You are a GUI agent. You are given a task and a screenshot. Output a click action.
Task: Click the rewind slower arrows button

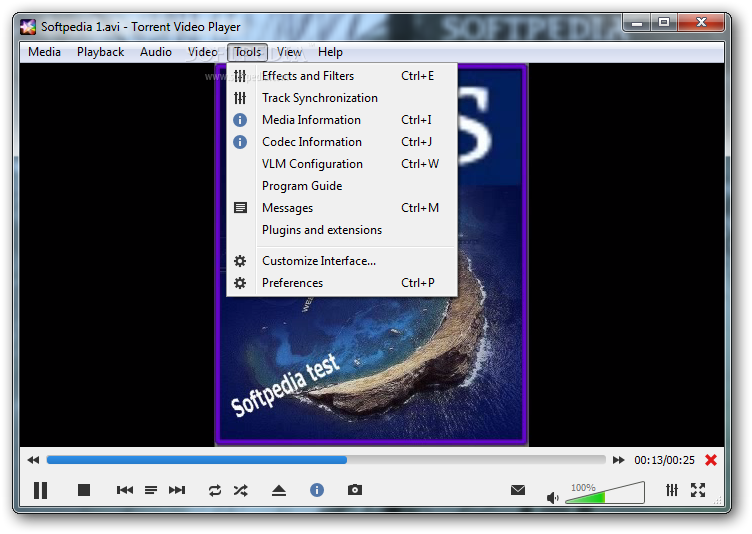pos(33,460)
